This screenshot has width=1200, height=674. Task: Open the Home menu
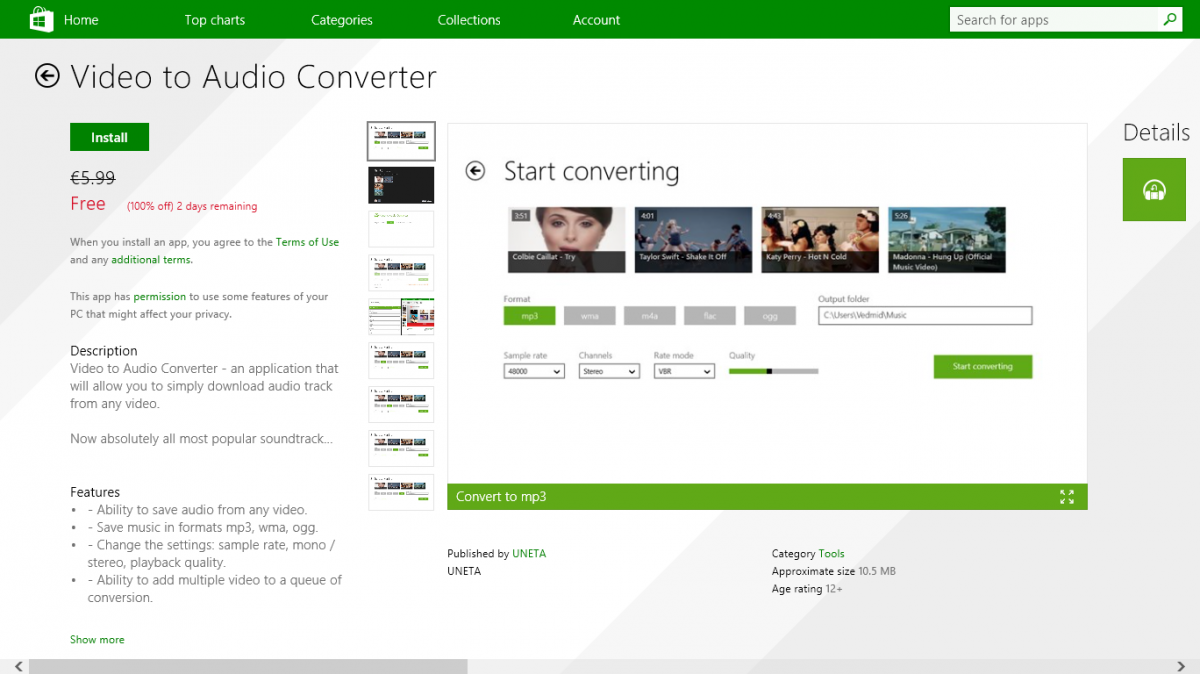coord(81,20)
